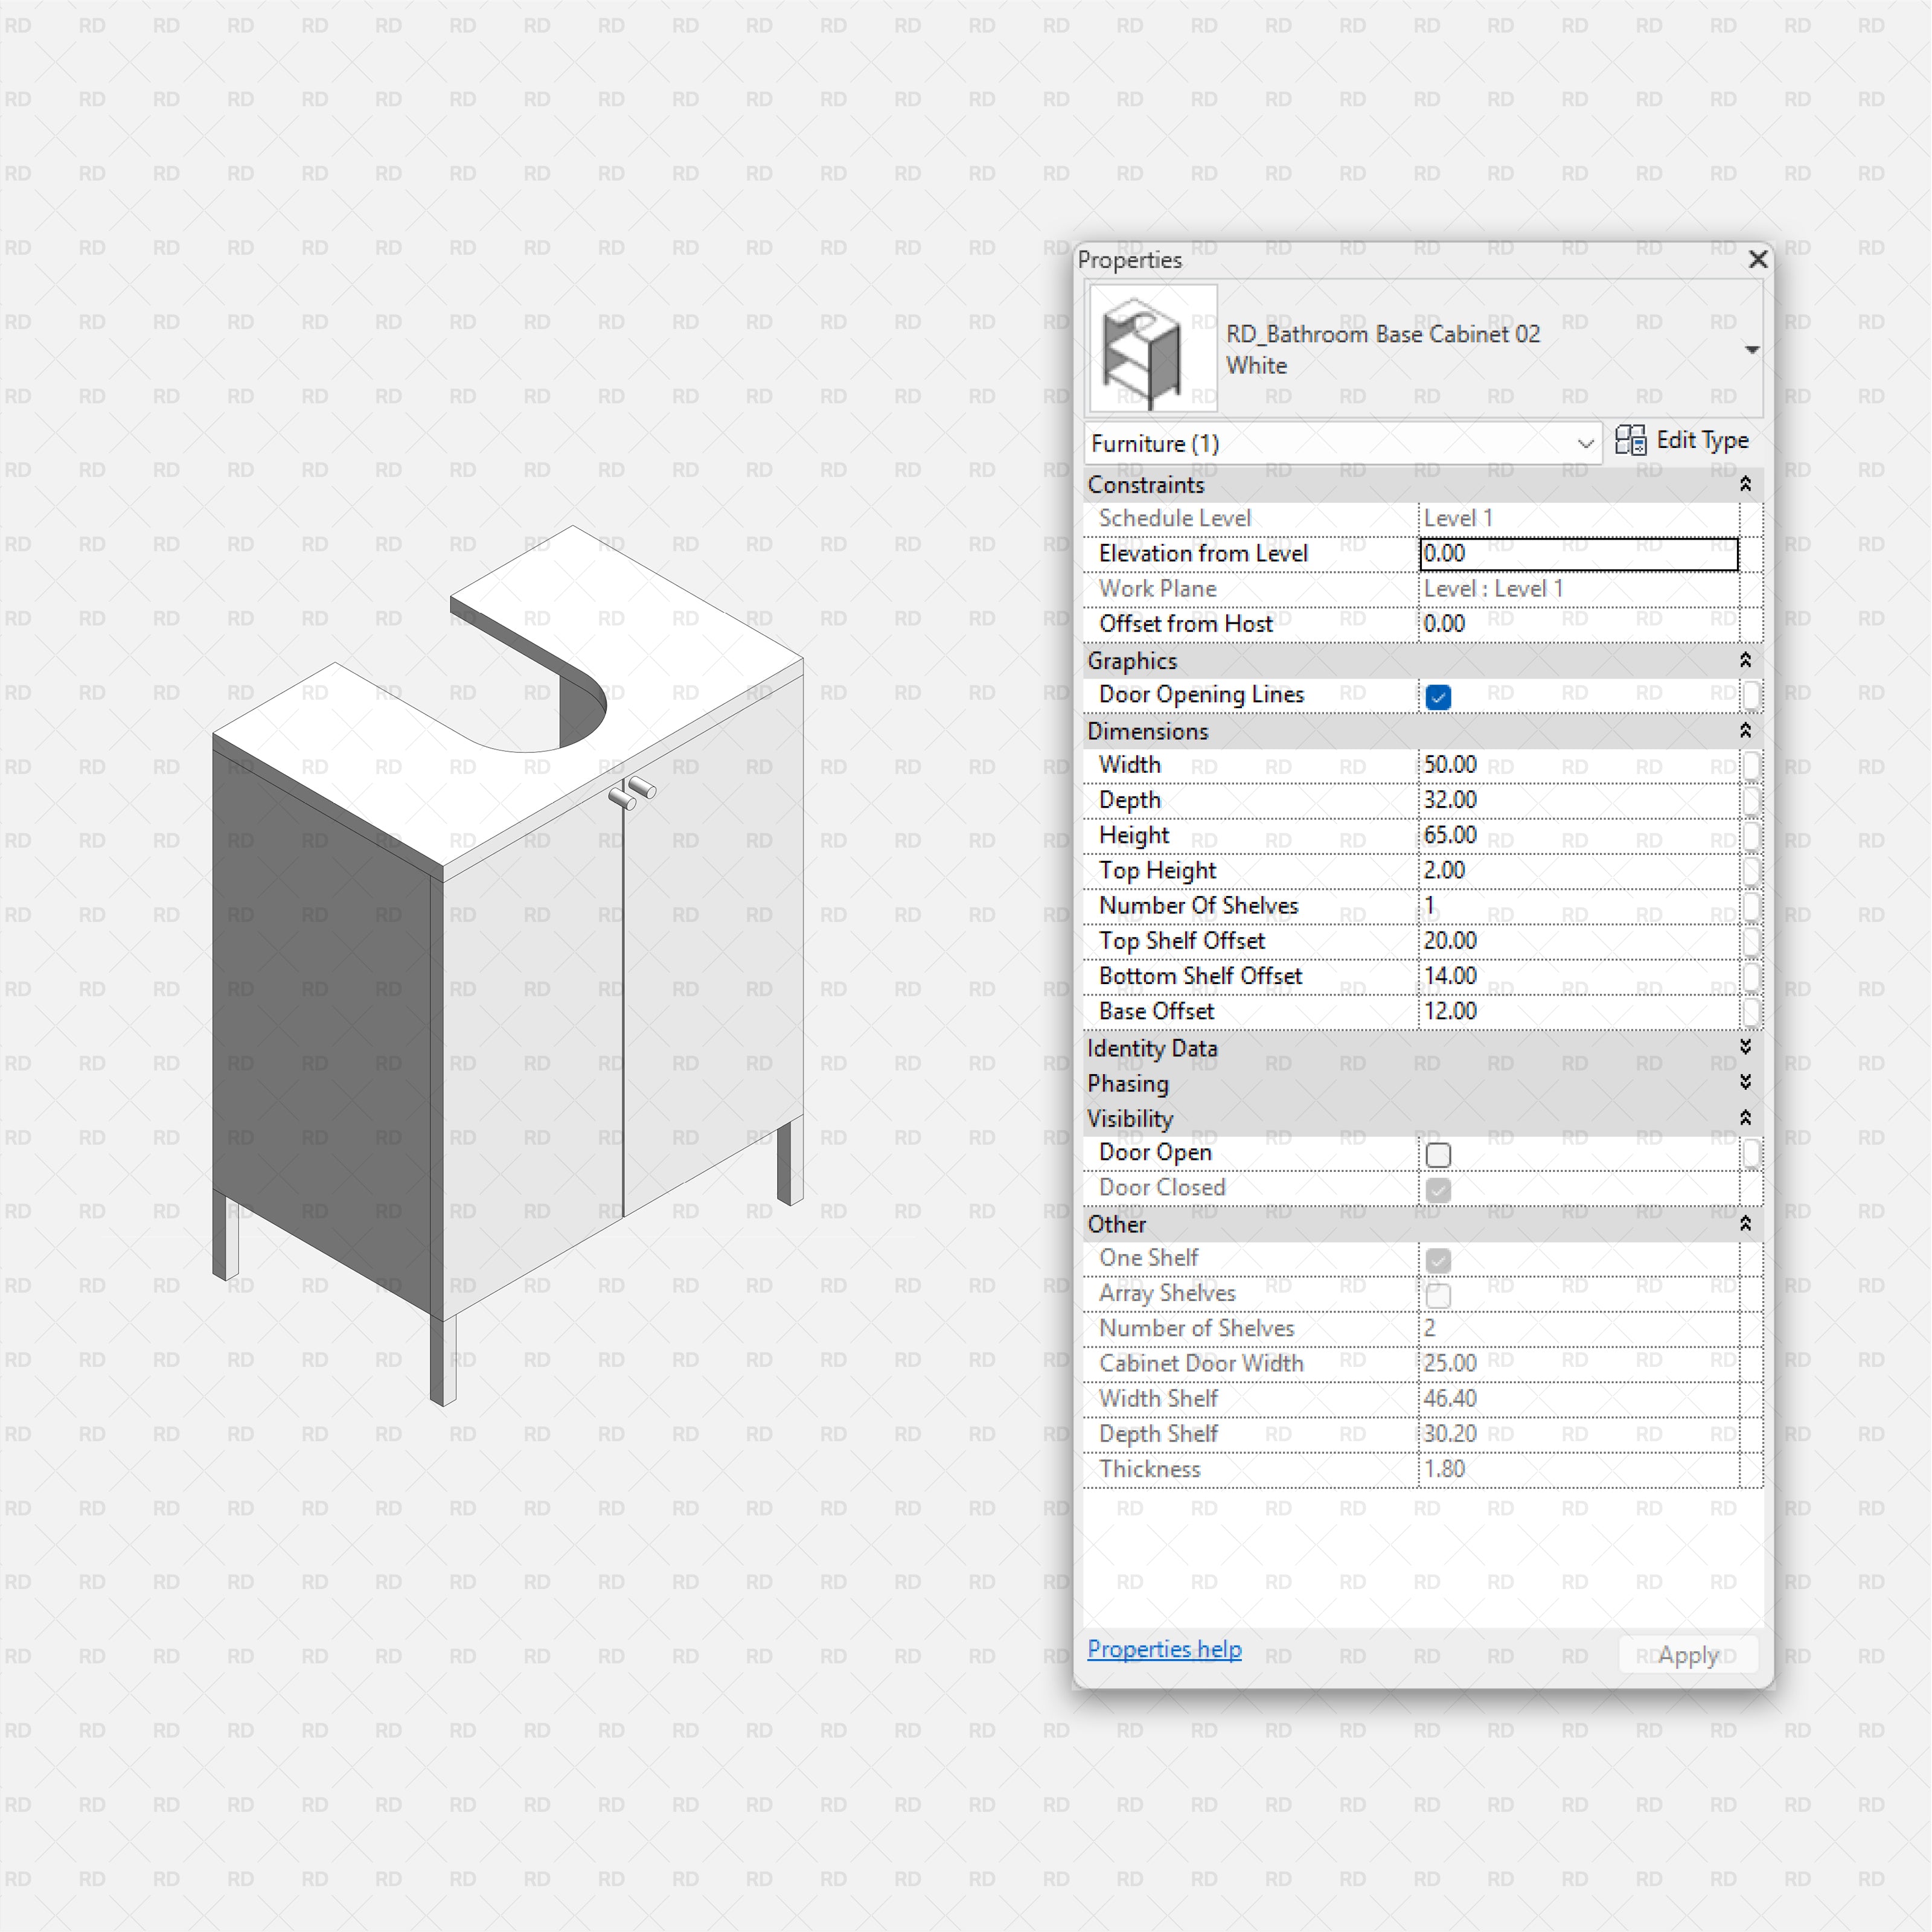The width and height of the screenshot is (1932, 1932).
Task: Collapse the Dimensions section
Action: click(x=1745, y=731)
